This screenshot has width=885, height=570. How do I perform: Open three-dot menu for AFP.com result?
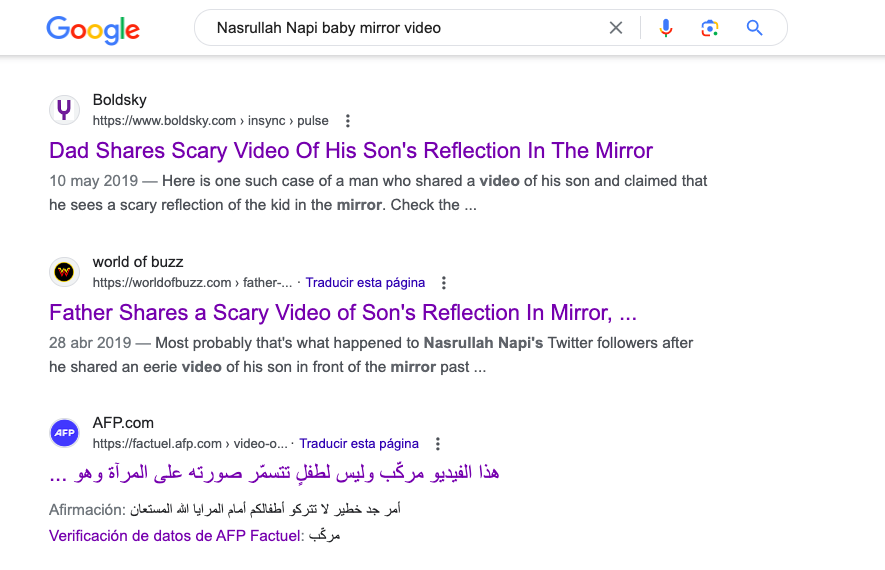point(437,444)
